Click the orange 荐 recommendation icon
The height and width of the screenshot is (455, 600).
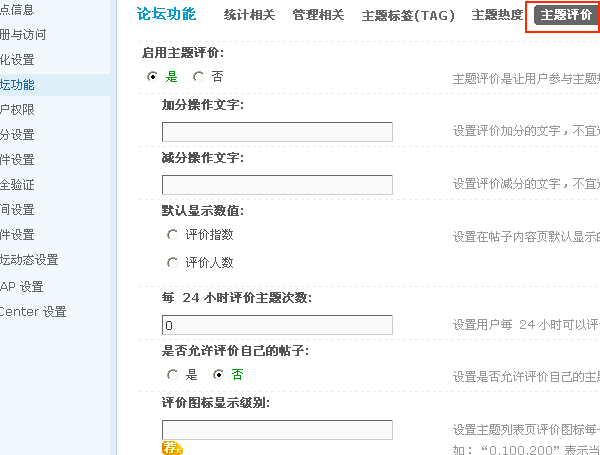[x=172, y=447]
